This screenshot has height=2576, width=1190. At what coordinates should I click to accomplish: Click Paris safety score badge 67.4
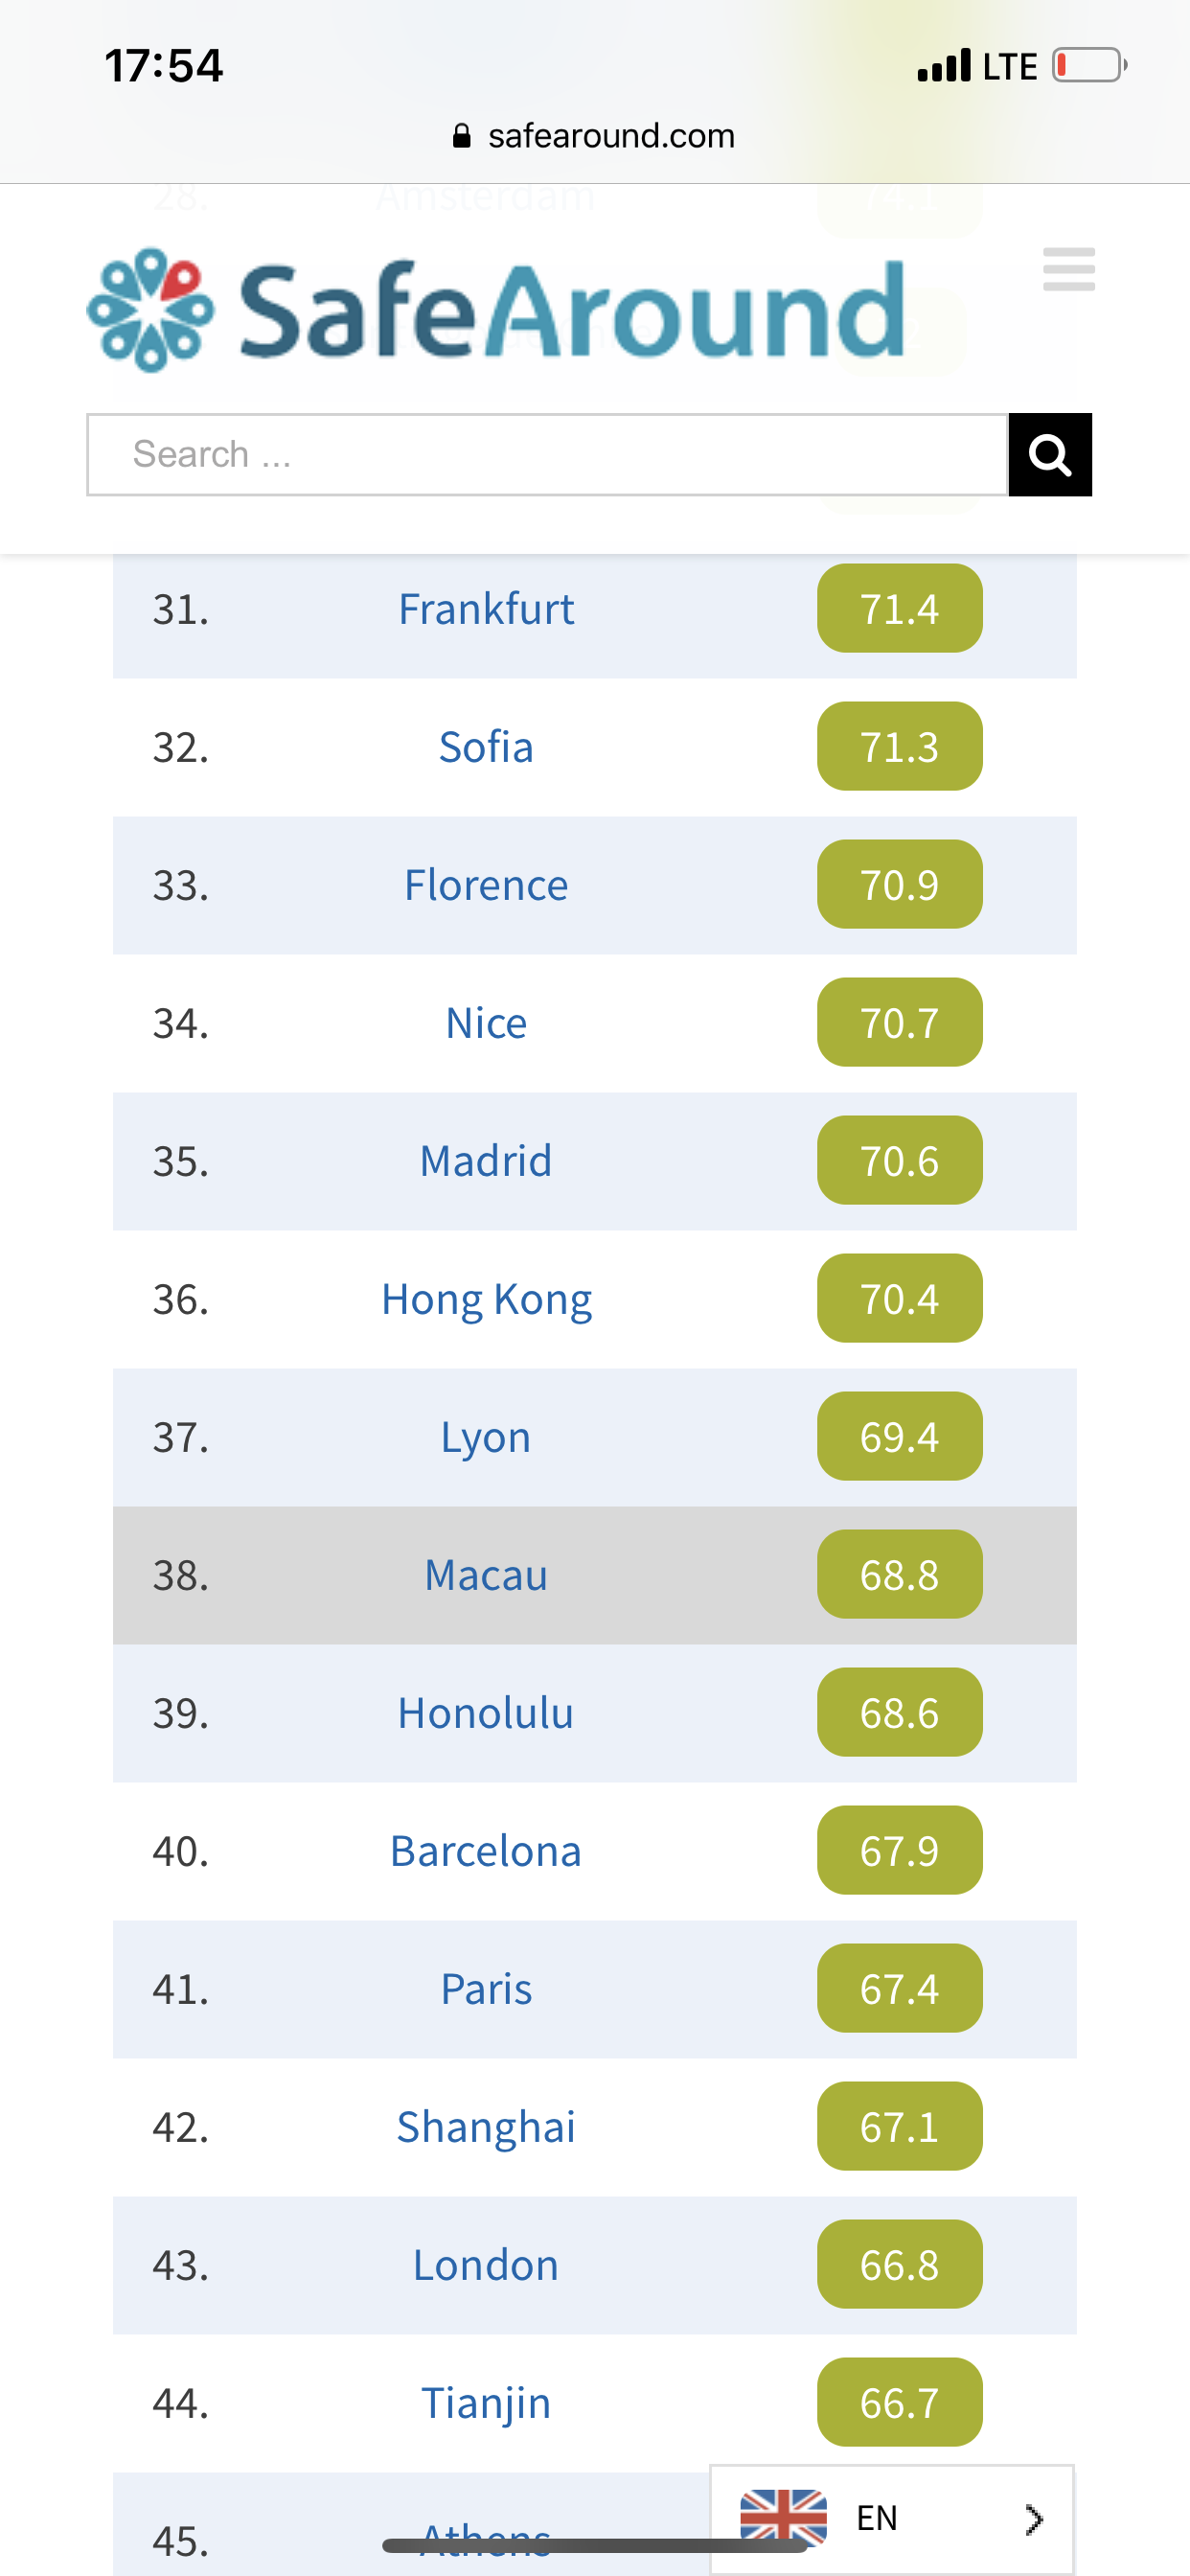point(899,1989)
